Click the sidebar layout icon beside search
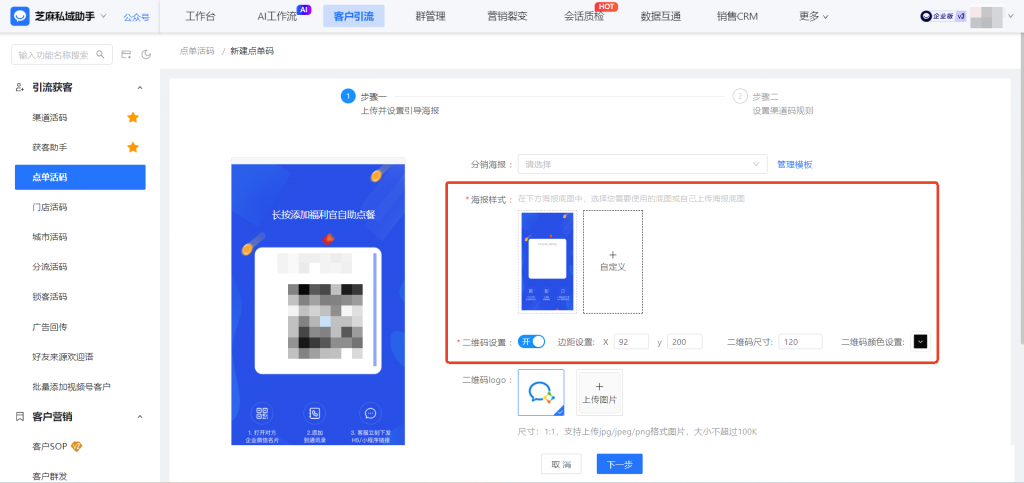This screenshot has height=483, width=1024. click(127, 55)
